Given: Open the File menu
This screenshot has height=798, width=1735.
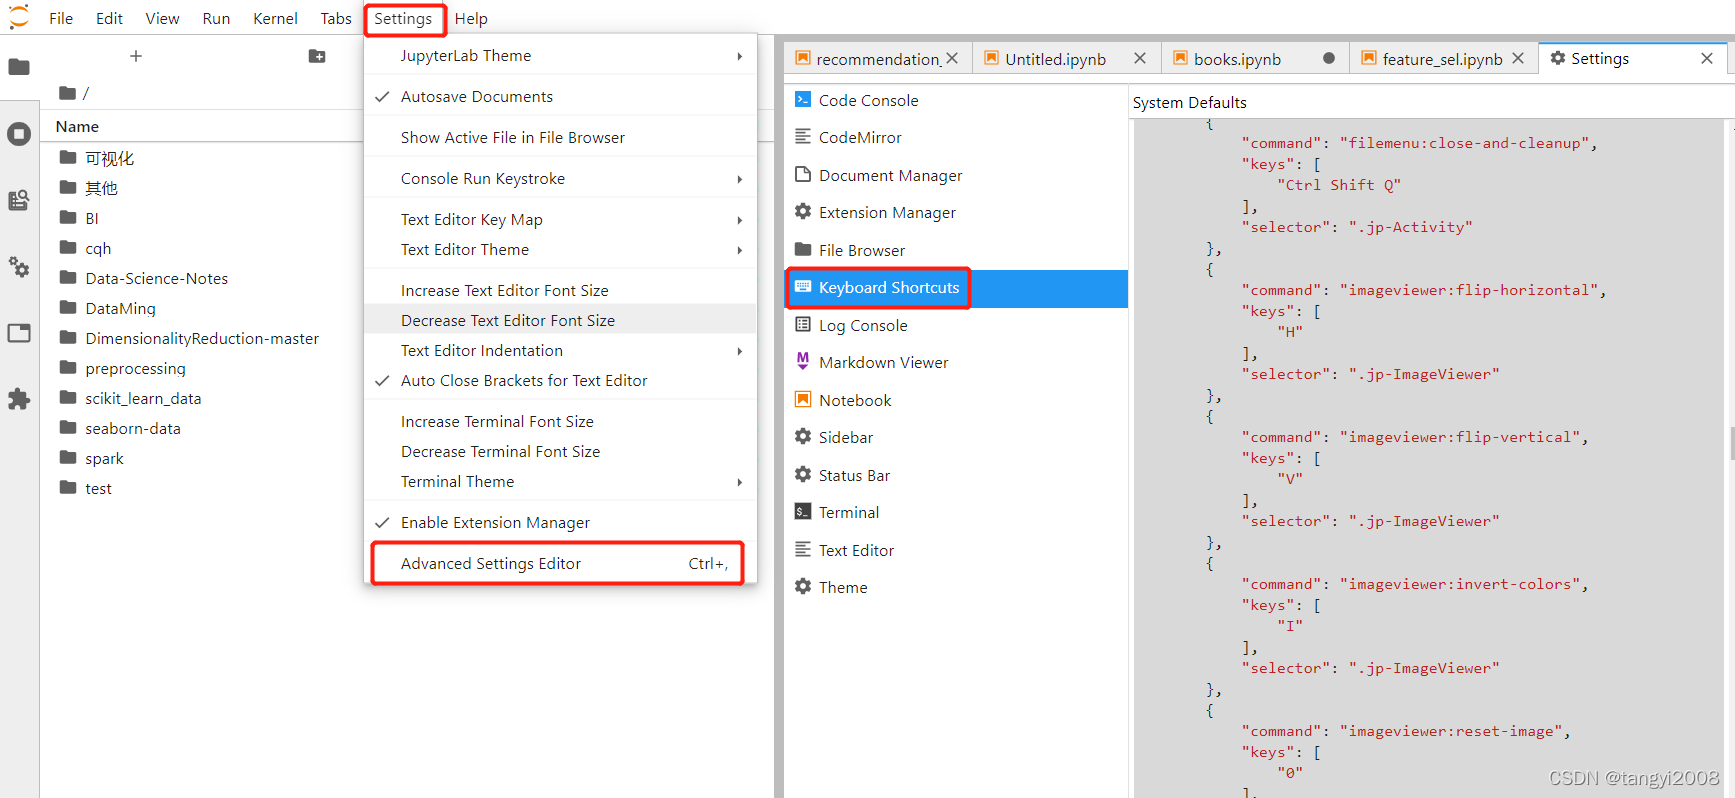Looking at the screenshot, I should coord(61,18).
